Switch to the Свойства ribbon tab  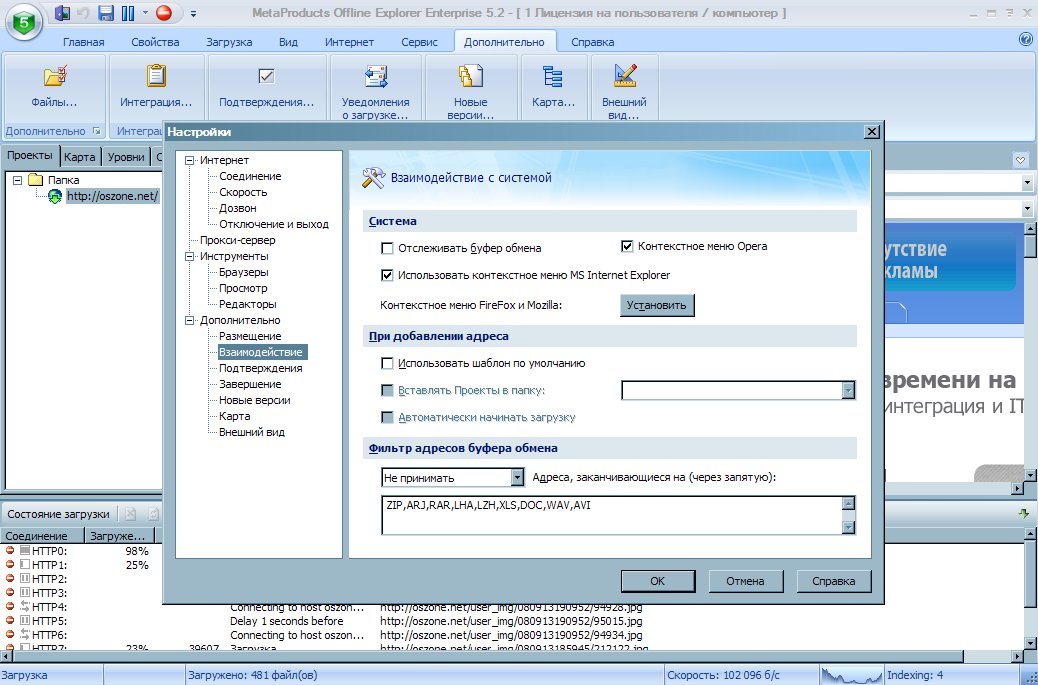(155, 42)
